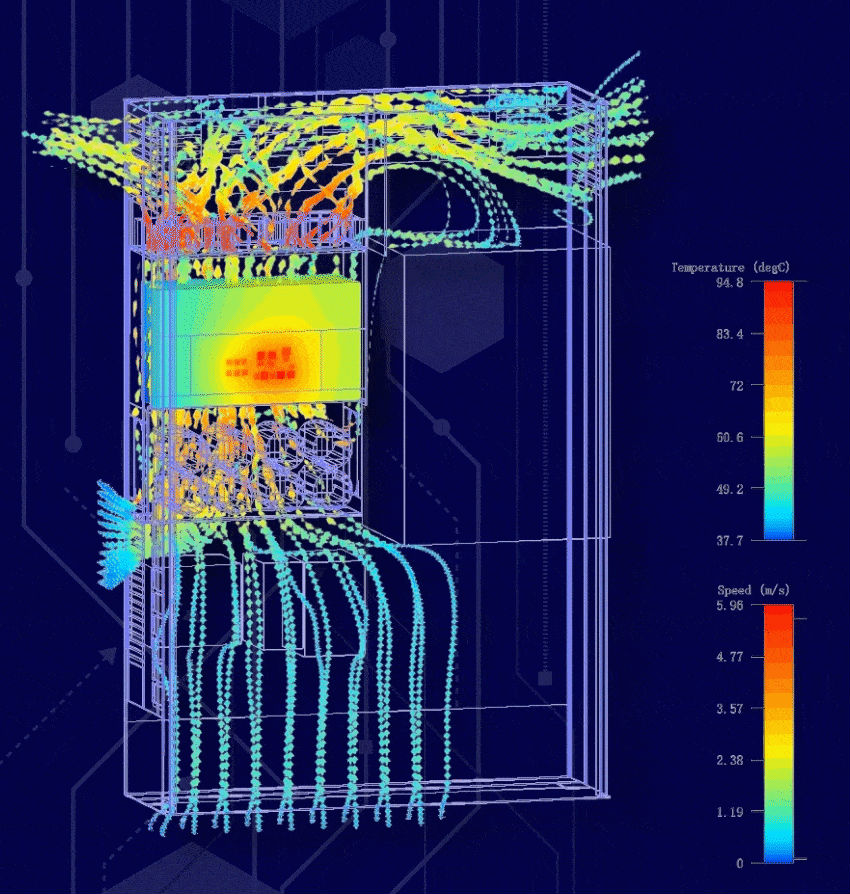Click the red top of the temperature color bar
Image resolution: width=850 pixels, height=894 pixels.
pyautogui.click(x=778, y=292)
